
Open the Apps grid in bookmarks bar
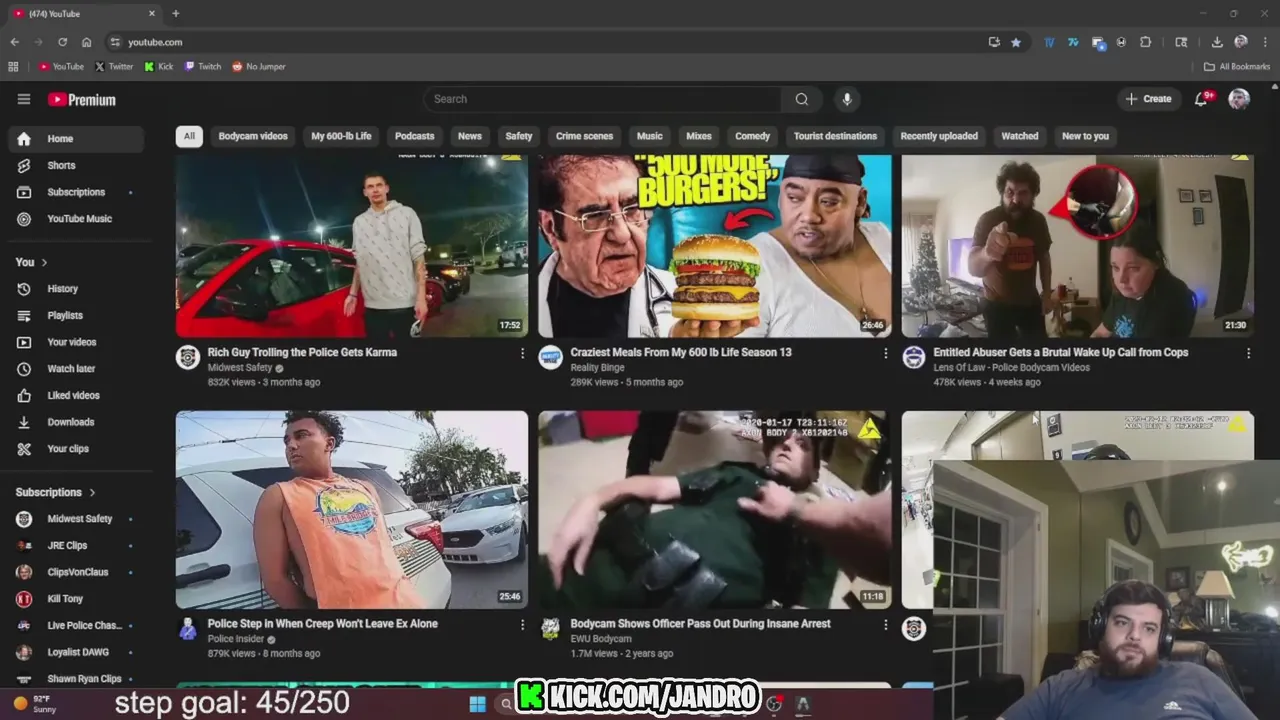point(13,67)
